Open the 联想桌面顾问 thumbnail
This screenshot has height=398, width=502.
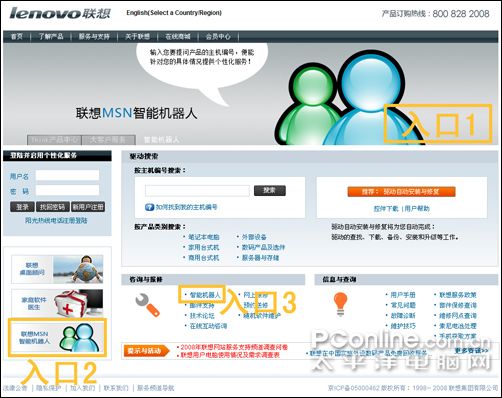(x=57, y=269)
